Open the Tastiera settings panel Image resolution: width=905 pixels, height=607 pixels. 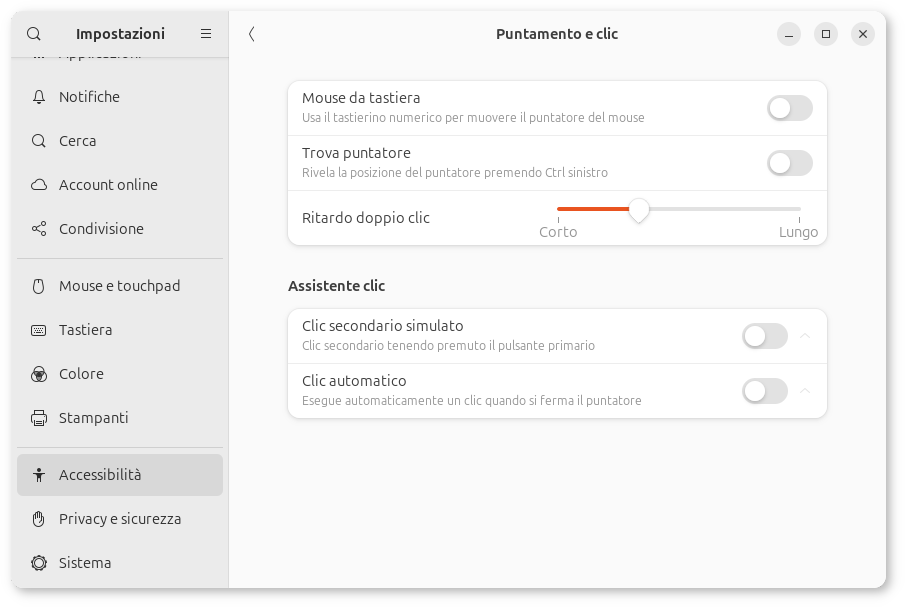(x=86, y=330)
